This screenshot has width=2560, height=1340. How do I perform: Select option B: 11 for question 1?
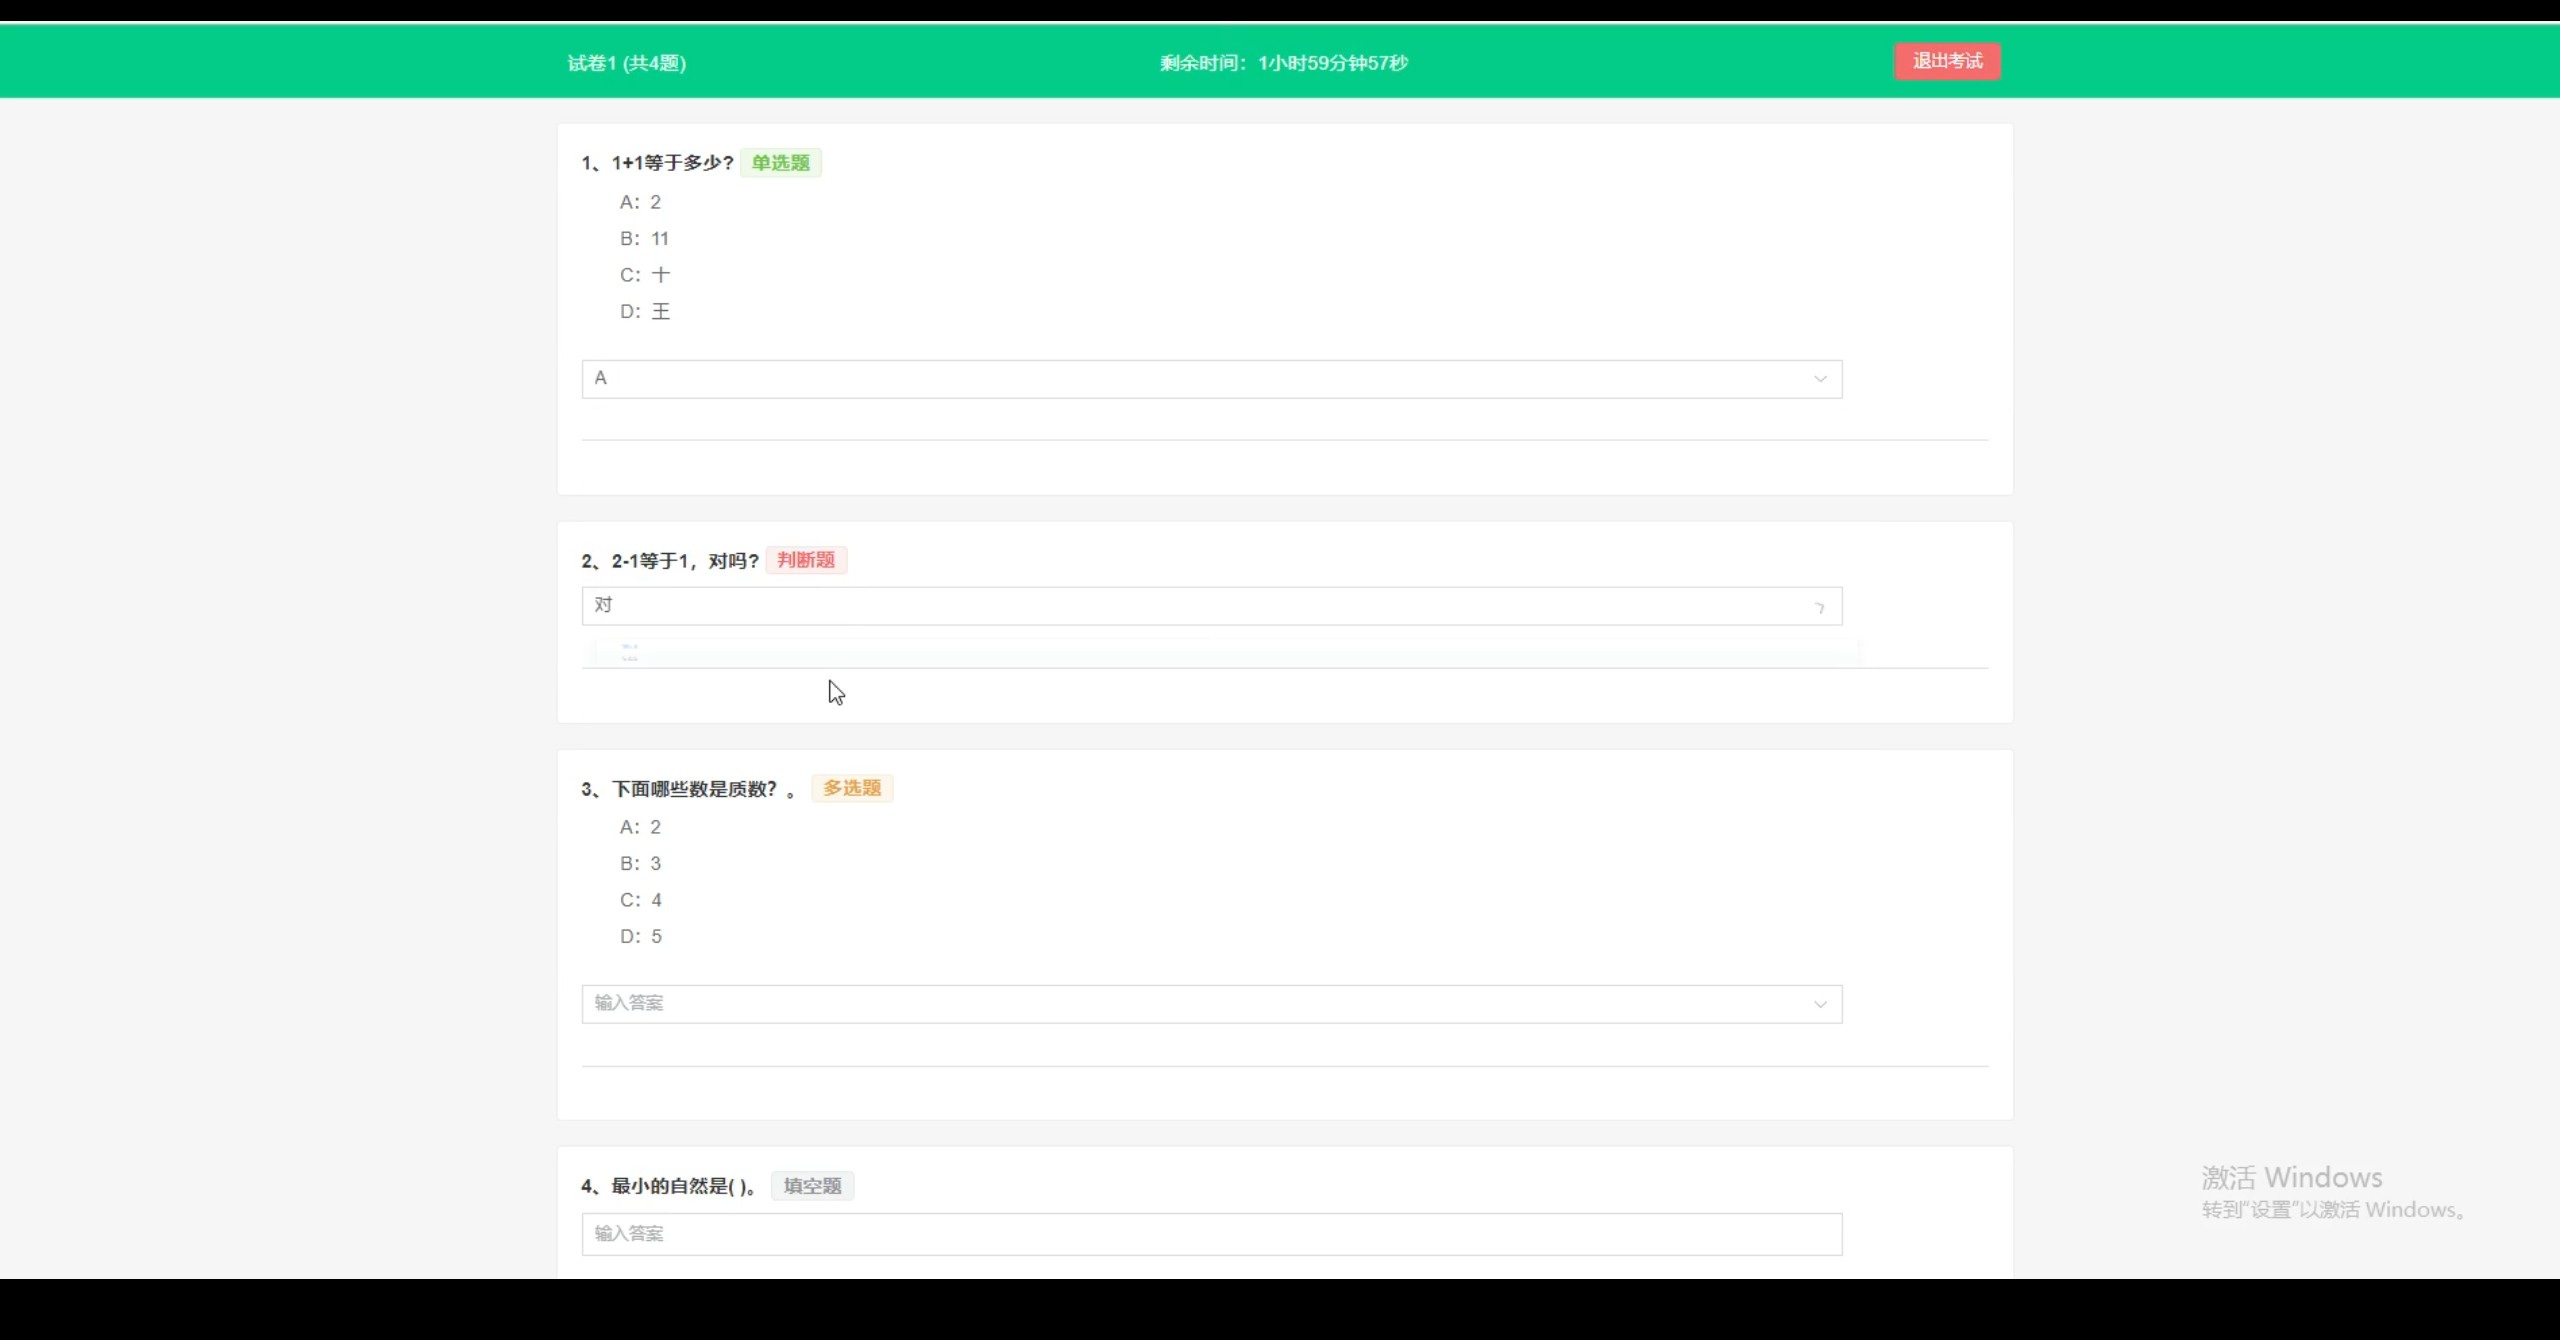pos(644,238)
